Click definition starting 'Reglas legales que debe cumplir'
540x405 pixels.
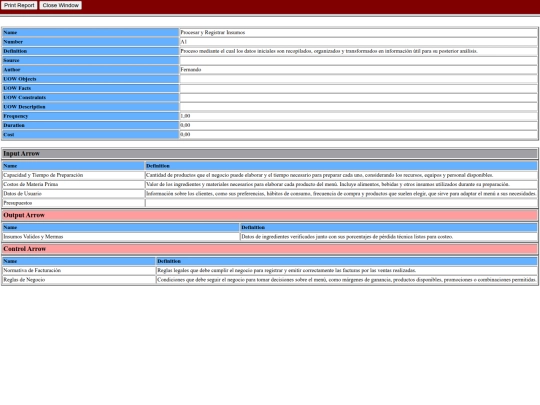(x=287, y=271)
